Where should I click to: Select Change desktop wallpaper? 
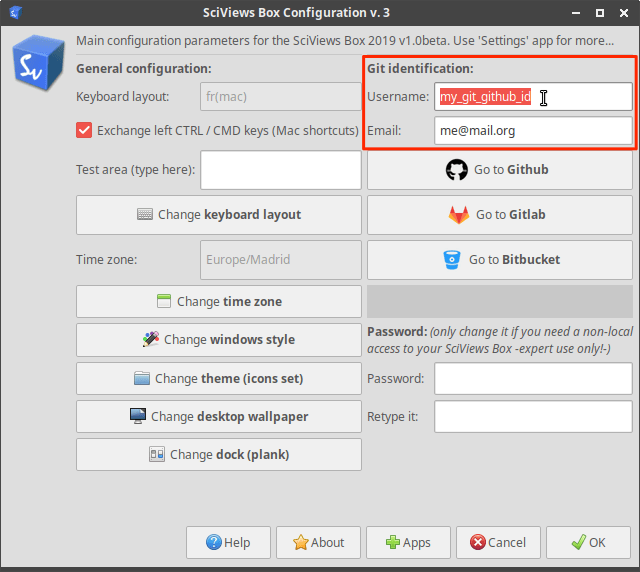(219, 416)
